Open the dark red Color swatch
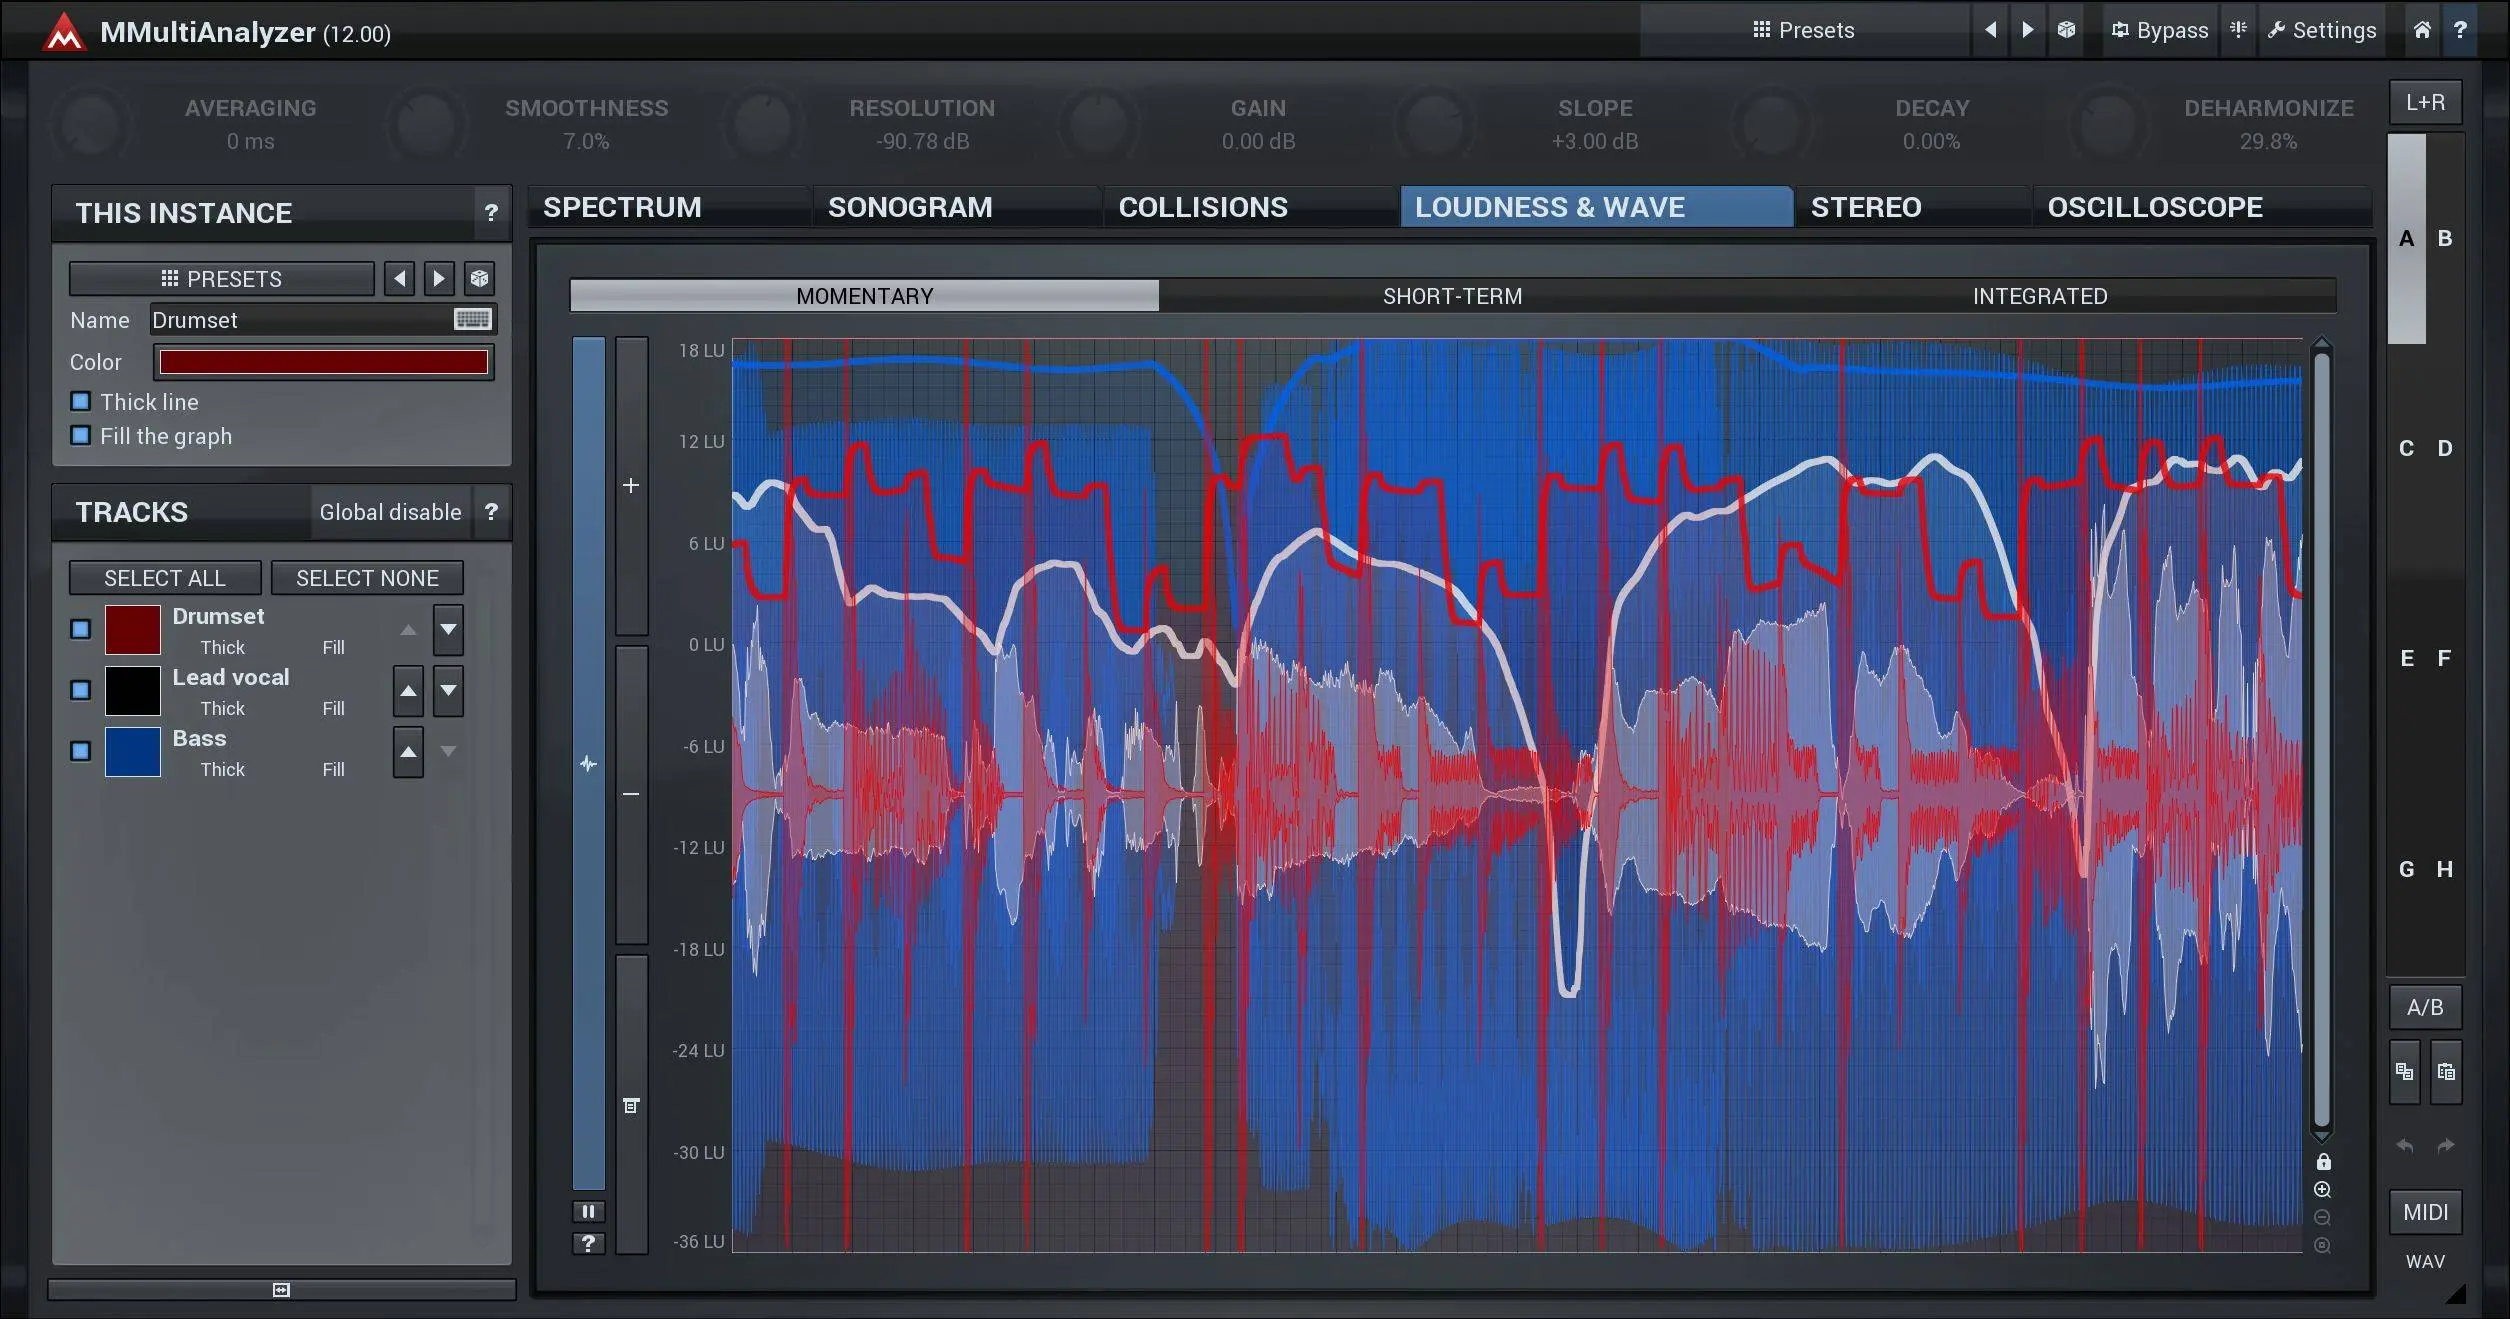 [x=323, y=362]
